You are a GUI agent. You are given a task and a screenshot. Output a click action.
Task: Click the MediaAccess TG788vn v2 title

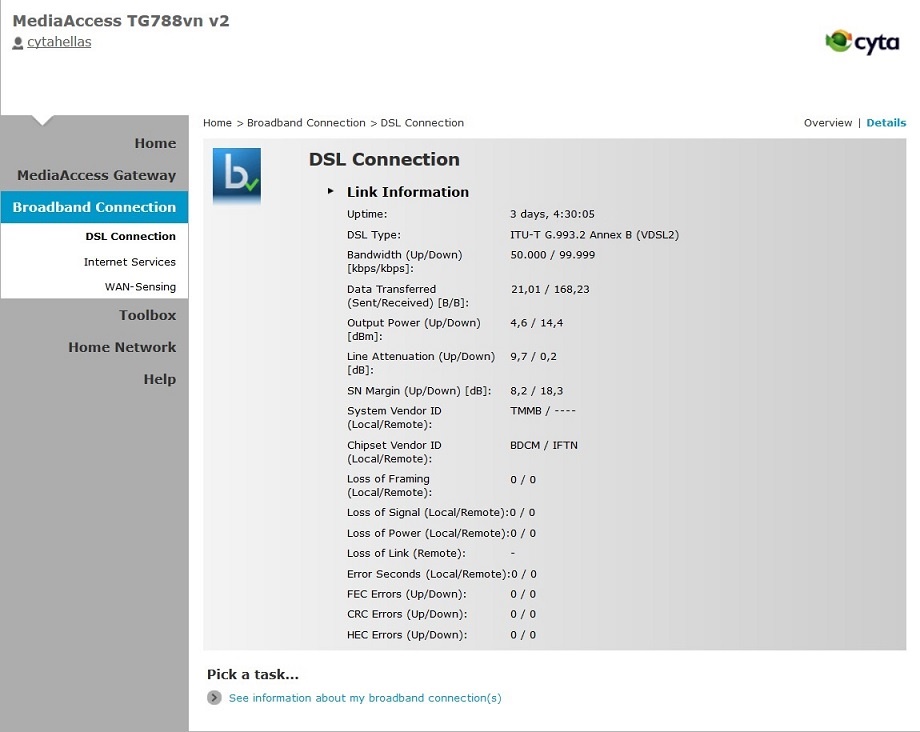(121, 21)
